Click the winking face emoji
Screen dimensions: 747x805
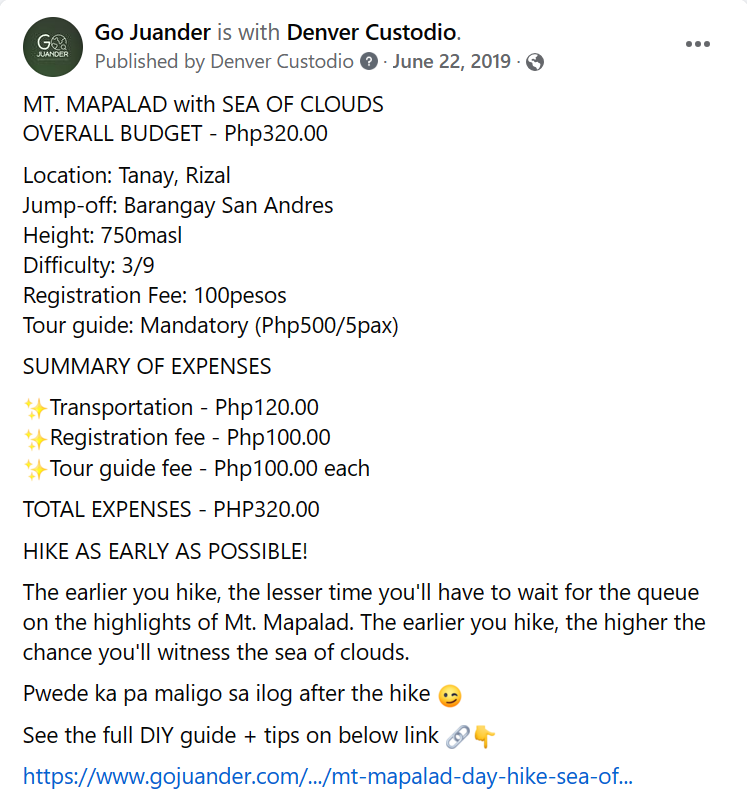tap(450, 695)
